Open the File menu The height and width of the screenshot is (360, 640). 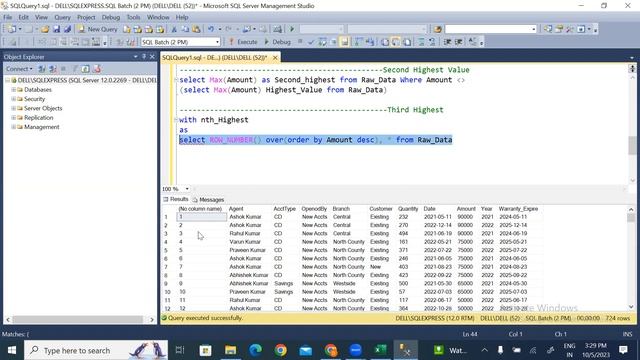point(8,18)
